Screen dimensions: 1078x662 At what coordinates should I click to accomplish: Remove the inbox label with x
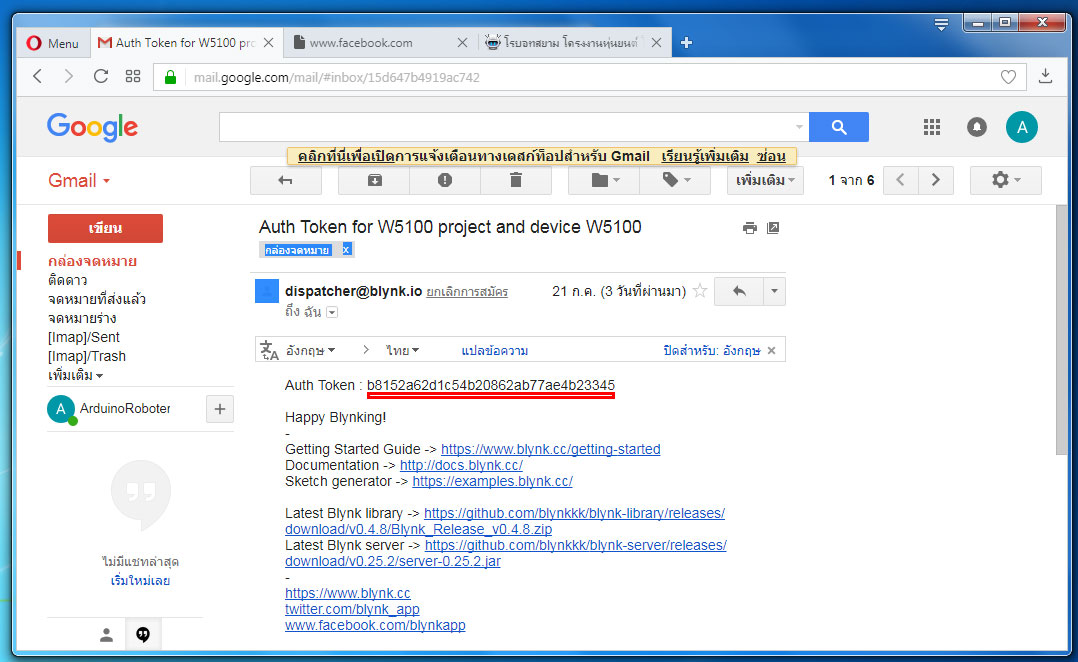[346, 250]
